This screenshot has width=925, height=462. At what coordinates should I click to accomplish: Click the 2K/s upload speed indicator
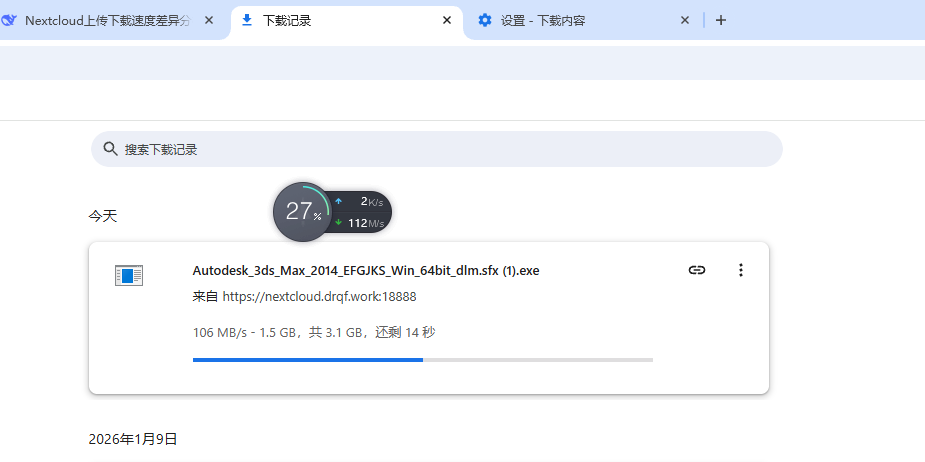point(360,202)
